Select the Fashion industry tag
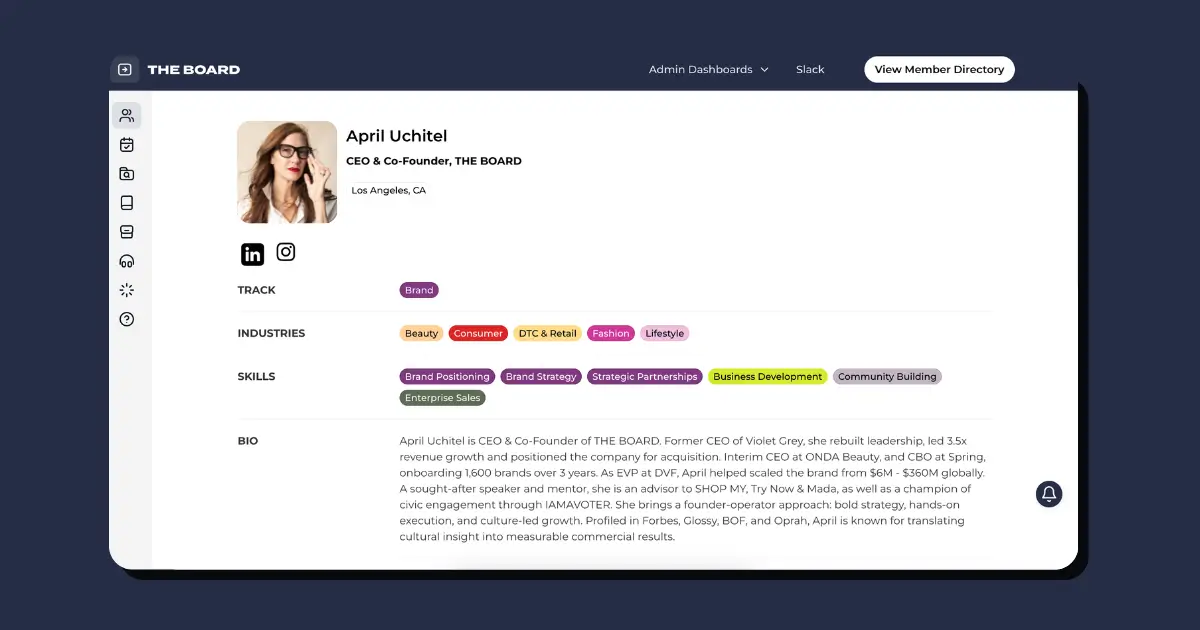The width and height of the screenshot is (1200, 630). pyautogui.click(x=611, y=334)
